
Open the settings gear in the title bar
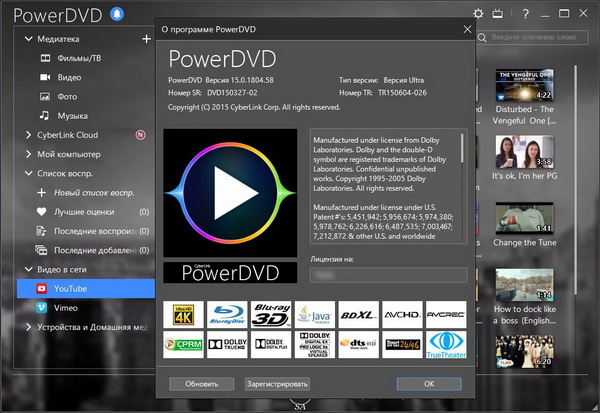[478, 14]
